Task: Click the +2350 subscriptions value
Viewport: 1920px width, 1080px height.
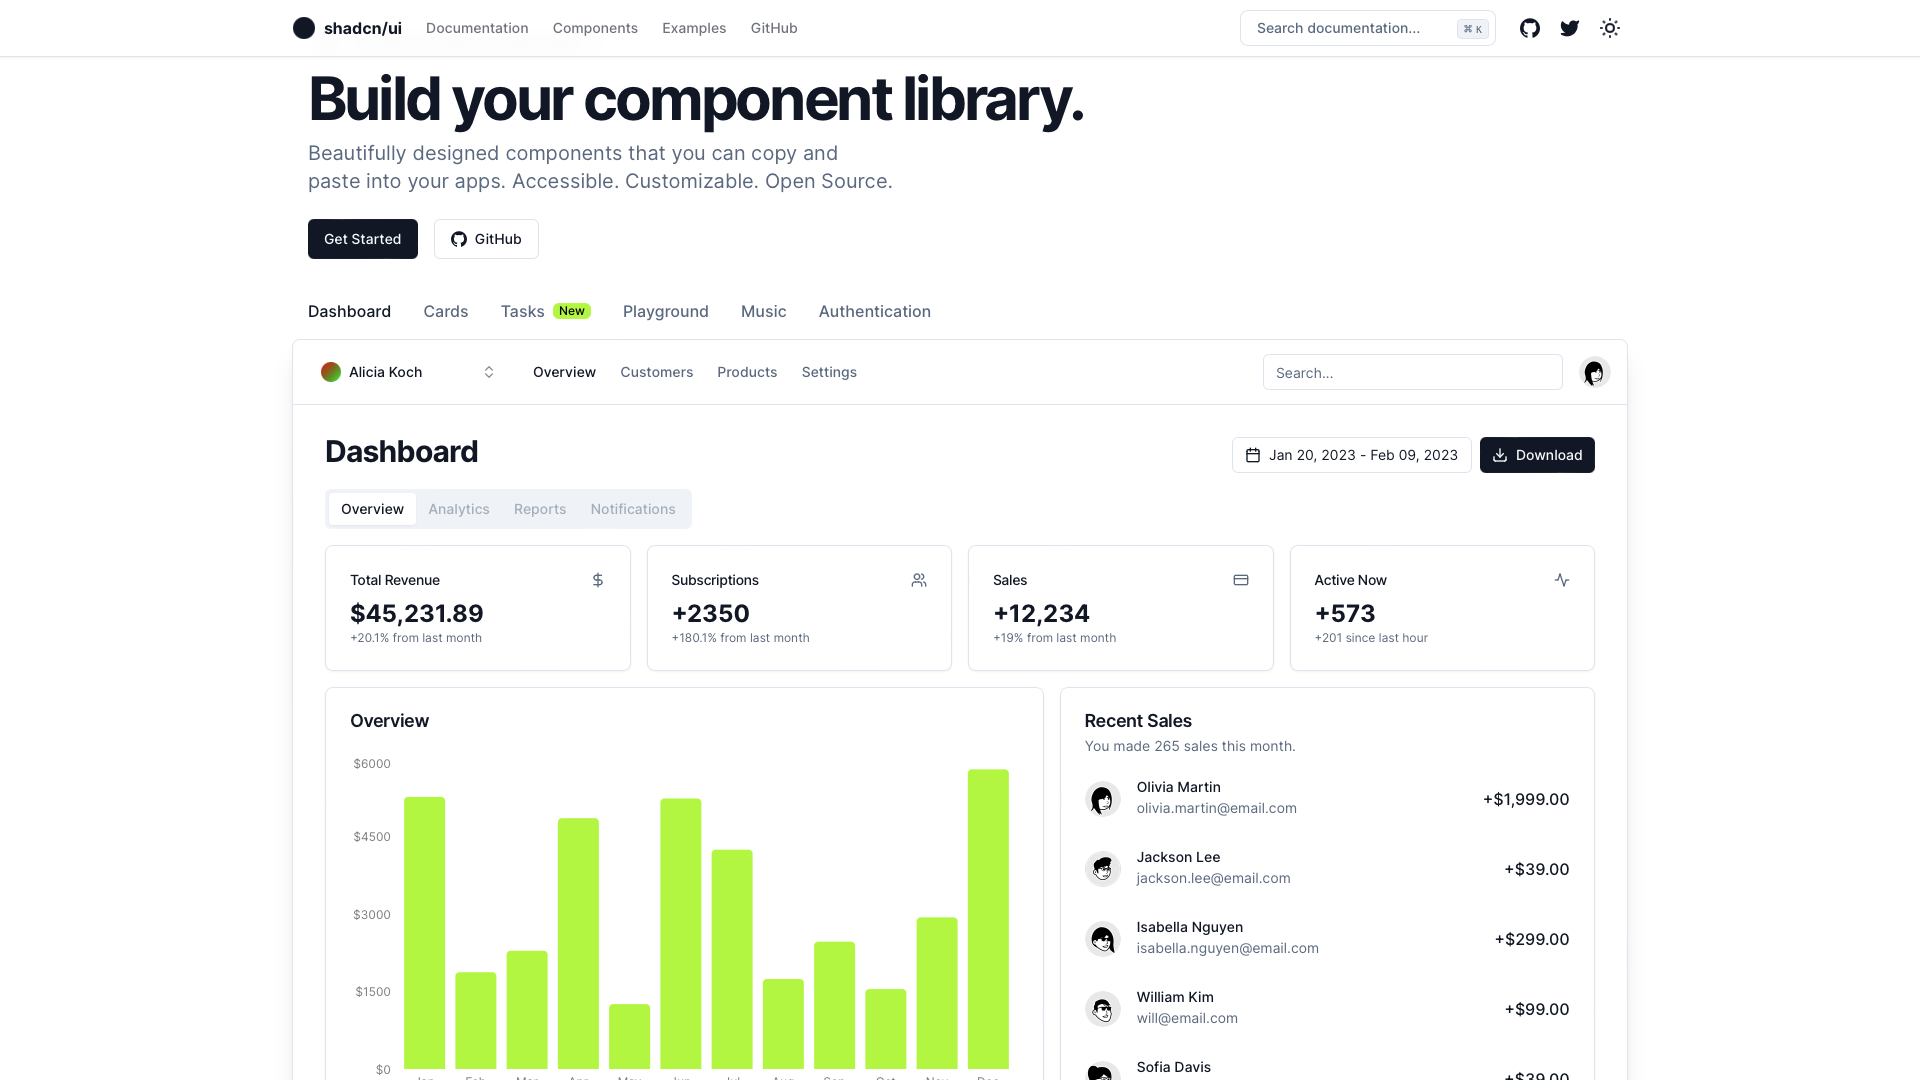Action: click(711, 613)
